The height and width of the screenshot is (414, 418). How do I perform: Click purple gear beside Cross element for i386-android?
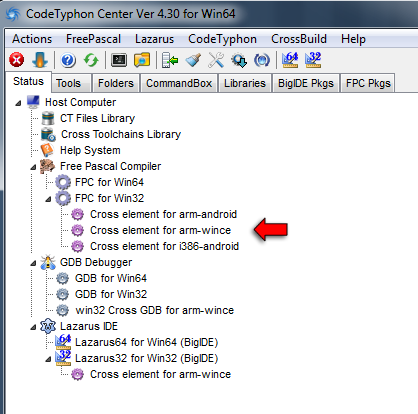point(78,246)
